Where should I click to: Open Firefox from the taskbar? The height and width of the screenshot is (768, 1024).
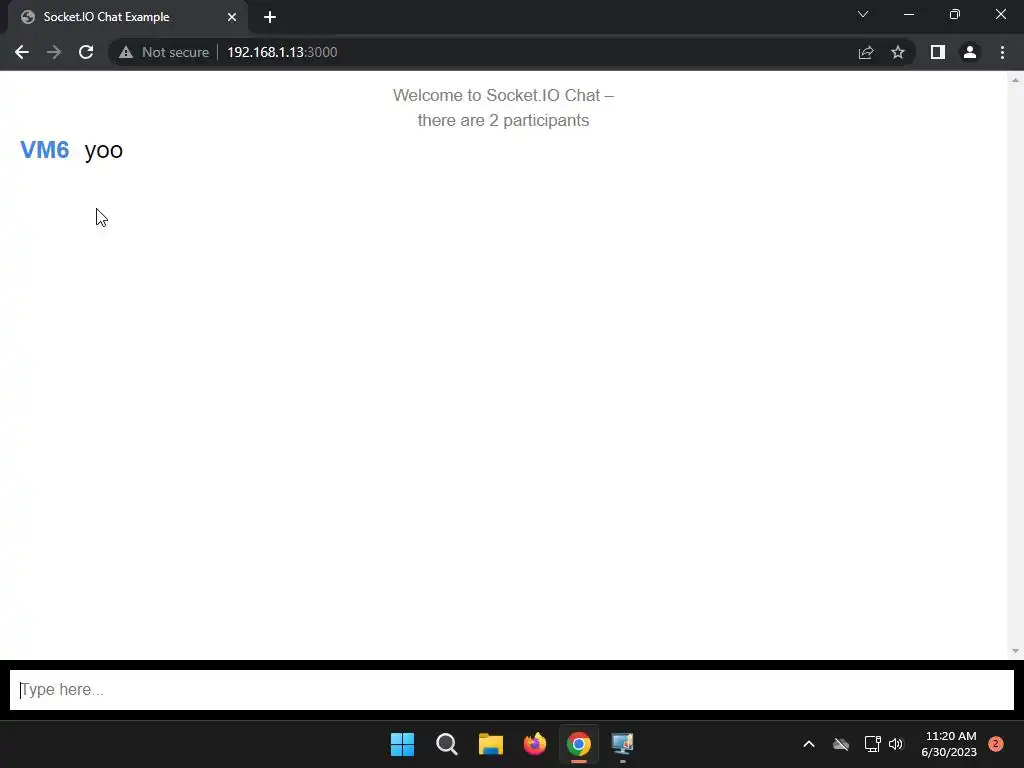tap(535, 744)
